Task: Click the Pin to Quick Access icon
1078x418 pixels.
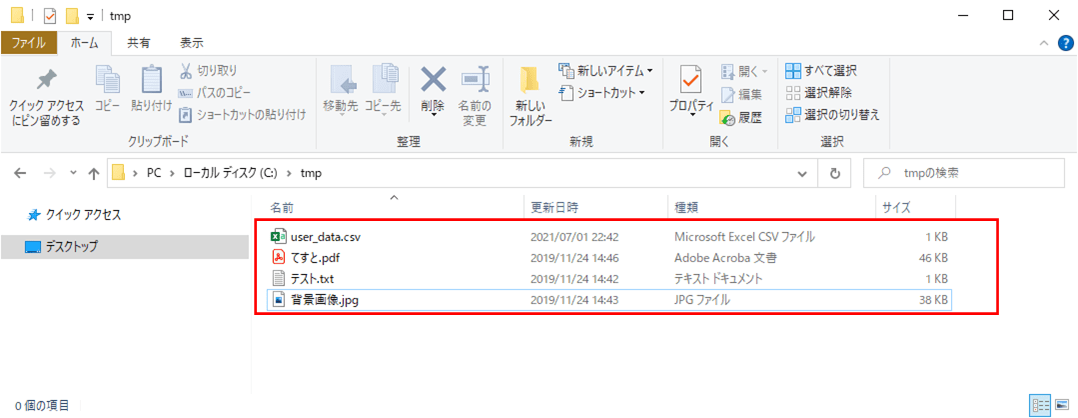Action: pyautogui.click(x=46, y=80)
